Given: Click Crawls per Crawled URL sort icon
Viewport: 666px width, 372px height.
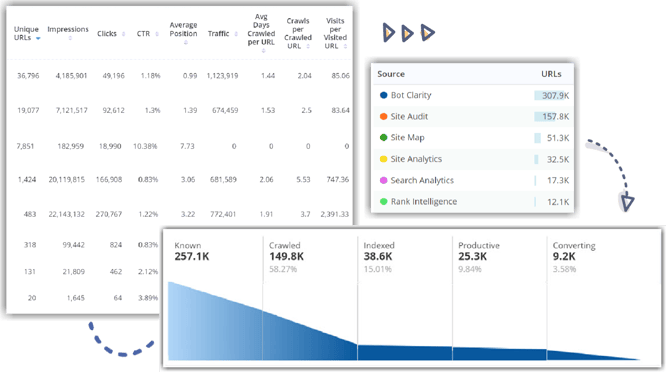Looking at the screenshot, I should (308, 46).
